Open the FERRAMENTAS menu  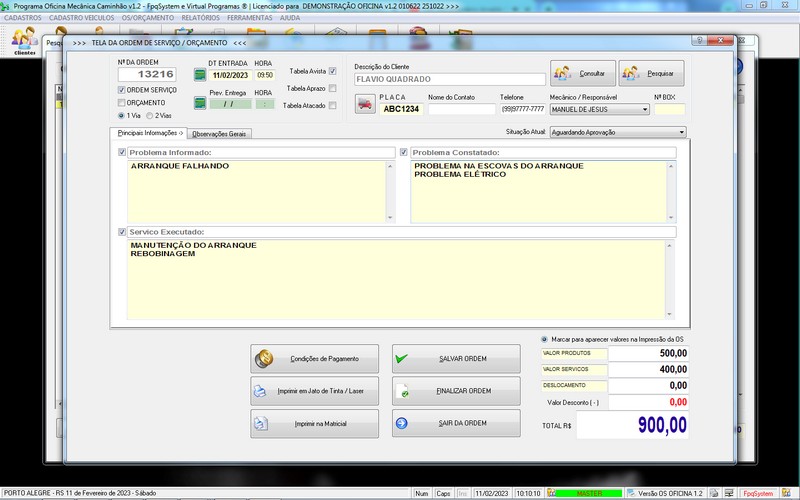coord(250,18)
